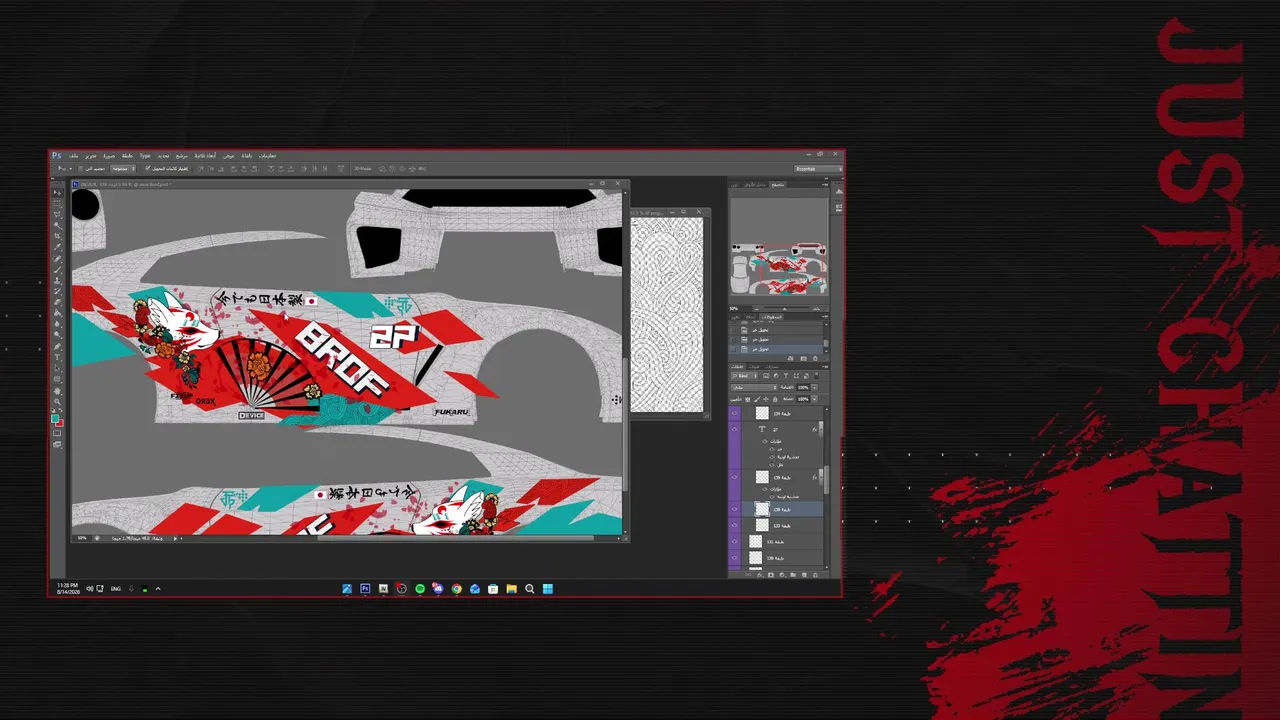Open Discord from the taskbar

pyautogui.click(x=438, y=589)
